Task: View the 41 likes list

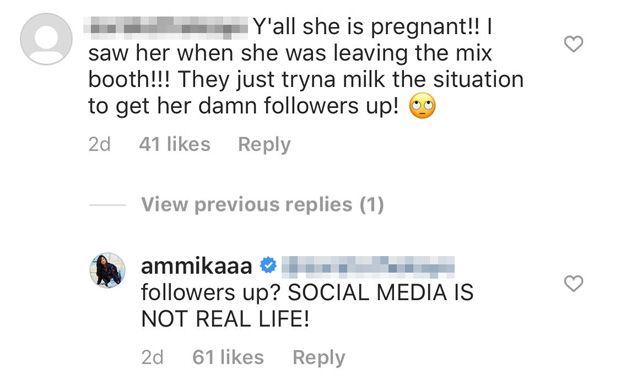Action: [x=174, y=144]
